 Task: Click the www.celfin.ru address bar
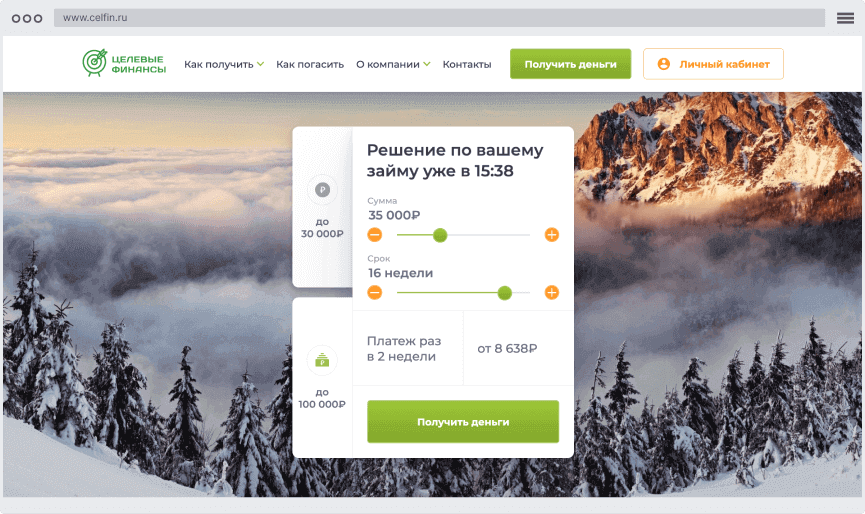439,18
